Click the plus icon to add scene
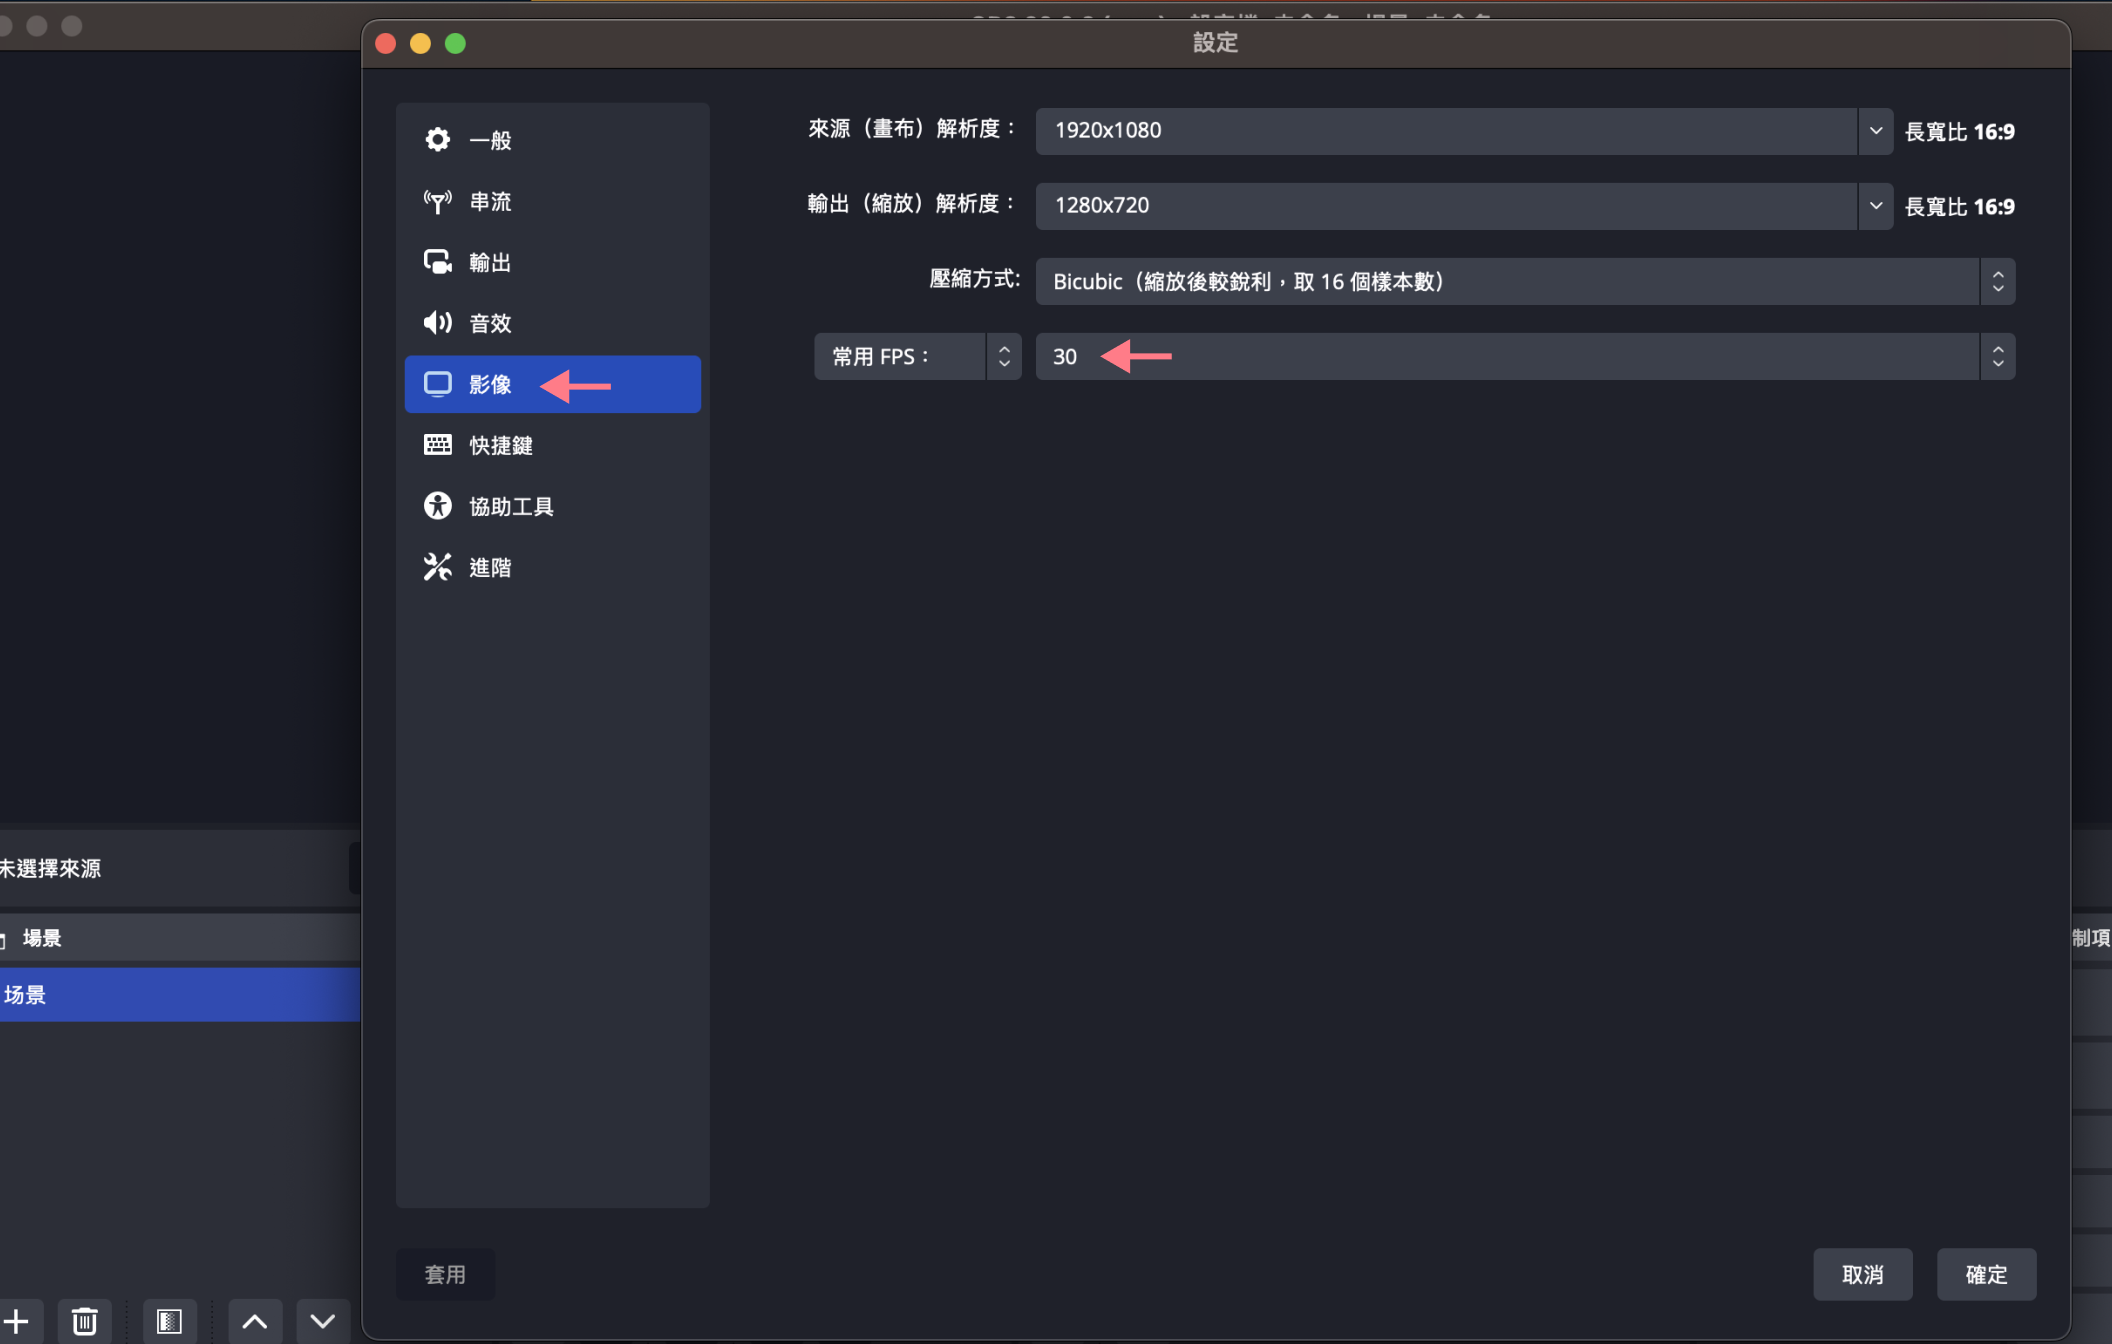This screenshot has height=1344, width=2112. pos(16,1321)
